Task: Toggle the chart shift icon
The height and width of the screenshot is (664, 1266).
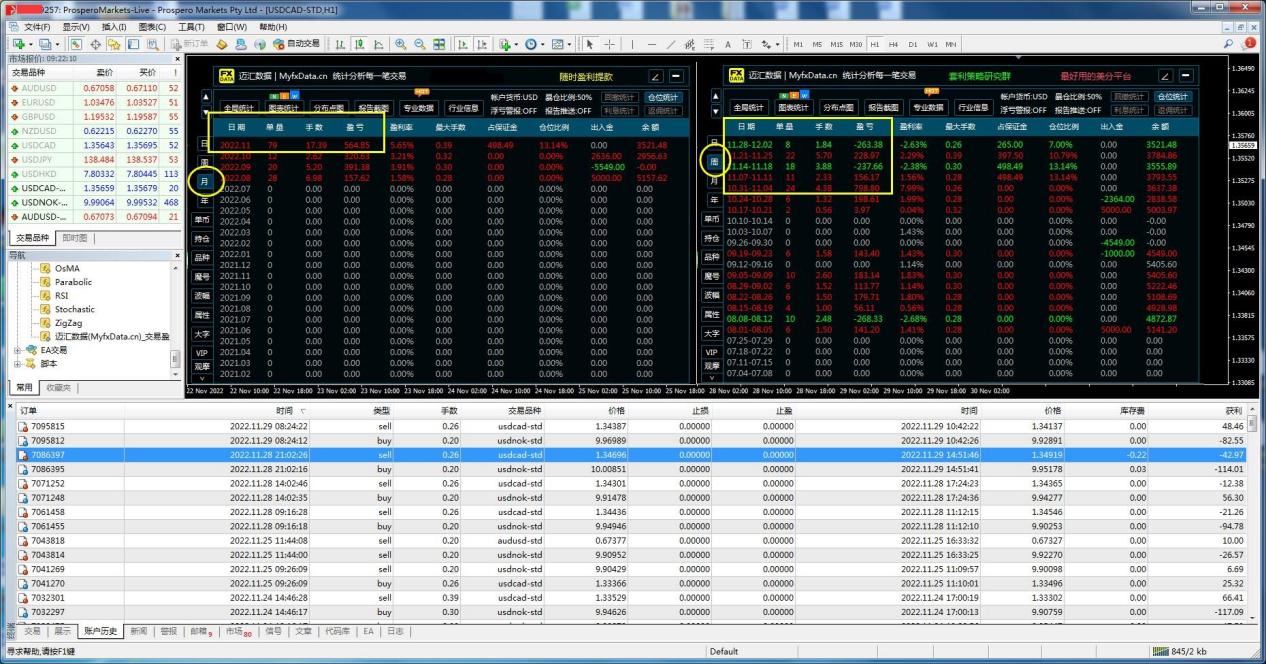Action: pyautogui.click(x=482, y=44)
